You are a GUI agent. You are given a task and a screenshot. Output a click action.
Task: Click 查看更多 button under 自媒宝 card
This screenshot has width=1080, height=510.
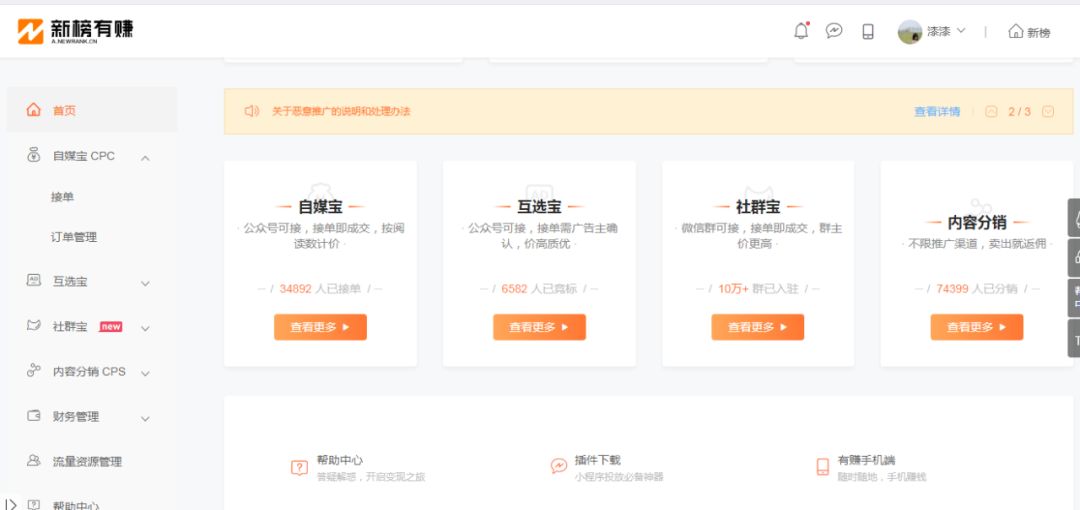pyautogui.click(x=320, y=327)
